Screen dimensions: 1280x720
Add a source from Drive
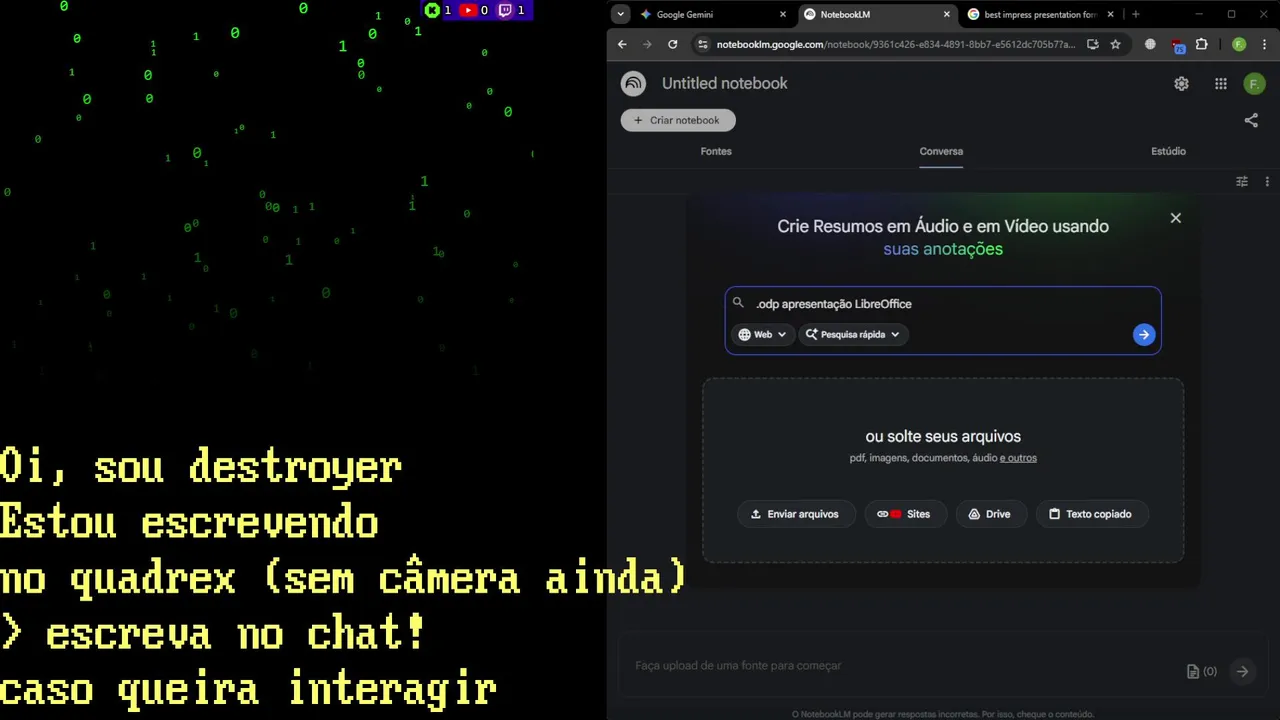[990, 514]
